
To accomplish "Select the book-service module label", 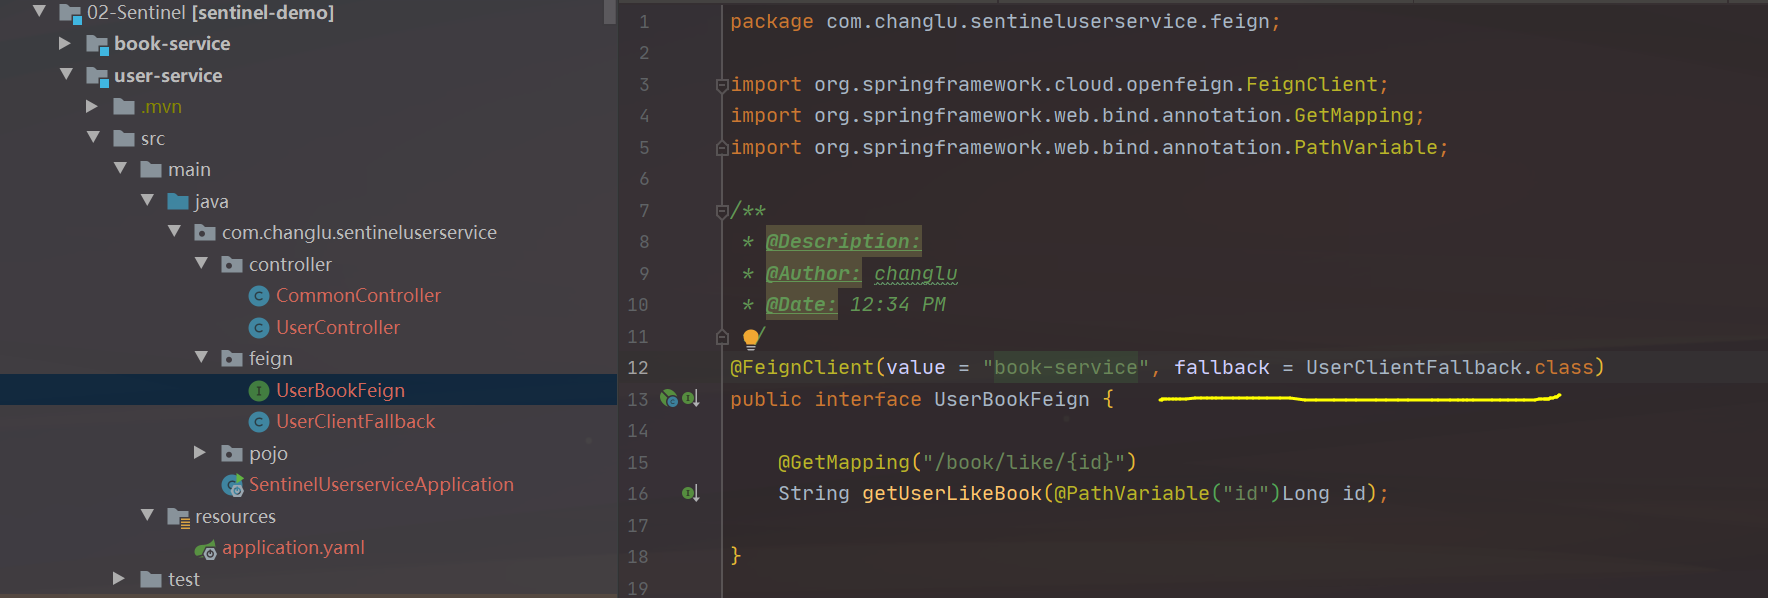I will [x=172, y=43].
